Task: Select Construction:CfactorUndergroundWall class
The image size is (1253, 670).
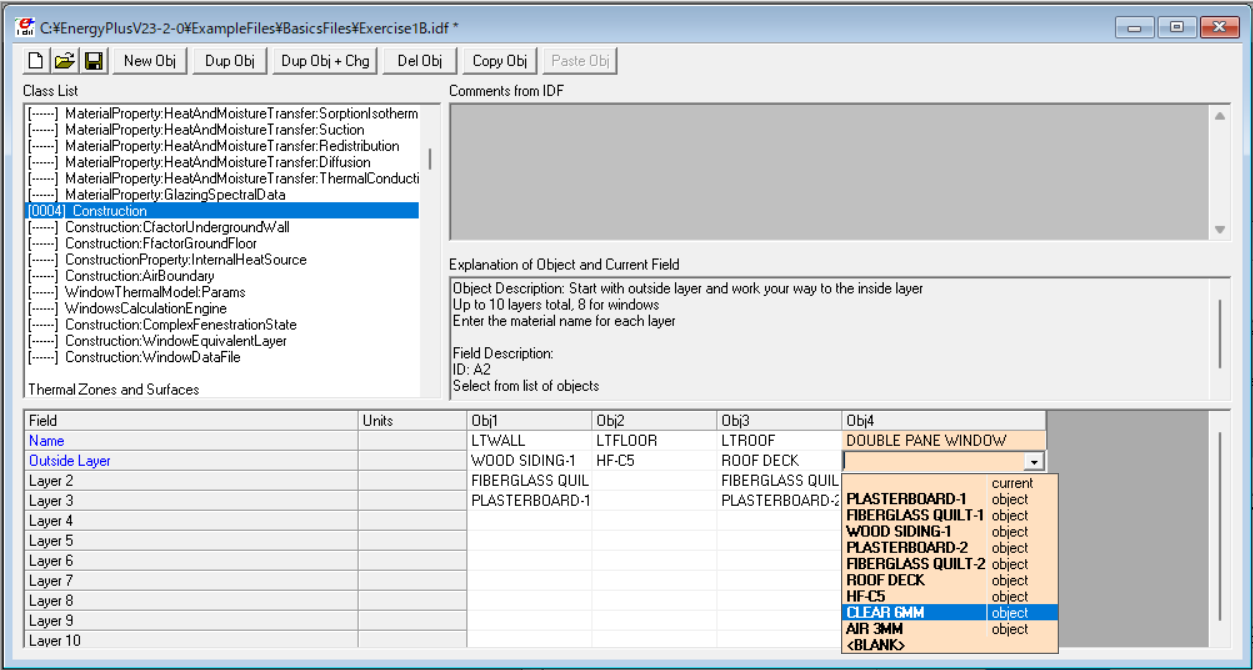Action: coord(222,227)
